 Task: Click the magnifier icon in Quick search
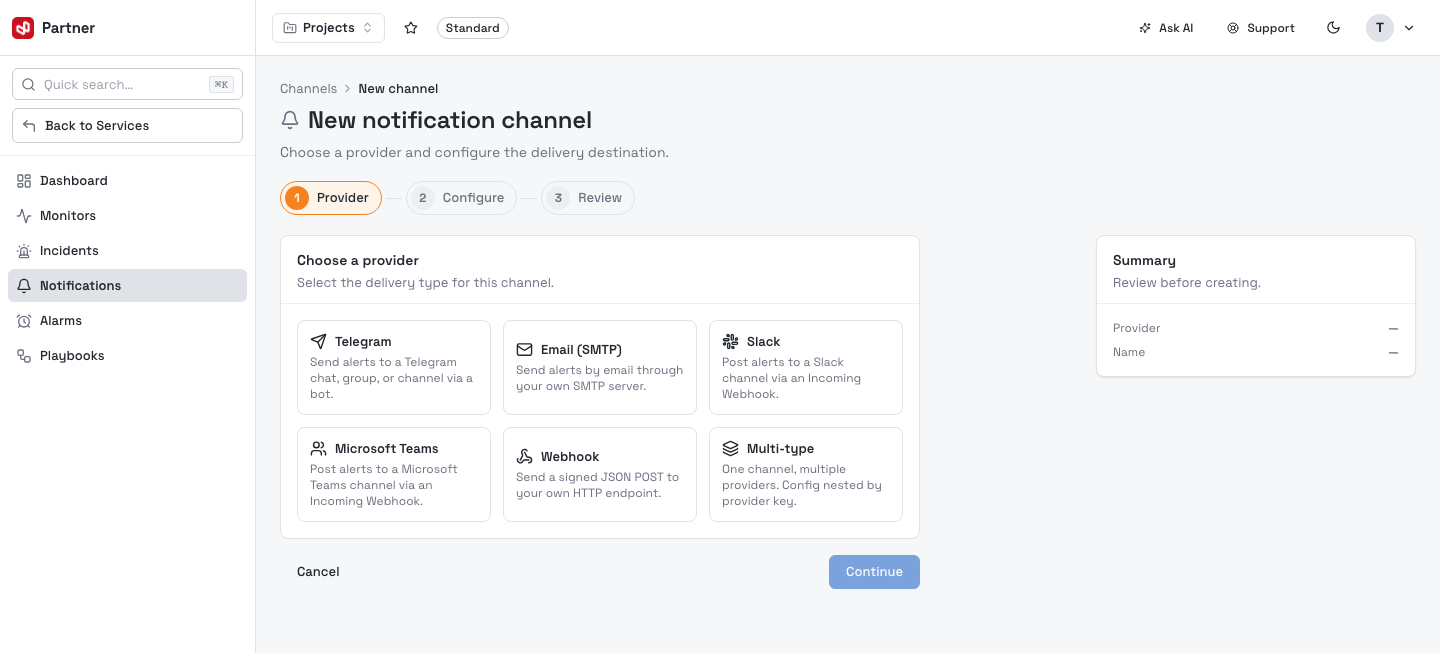28,85
